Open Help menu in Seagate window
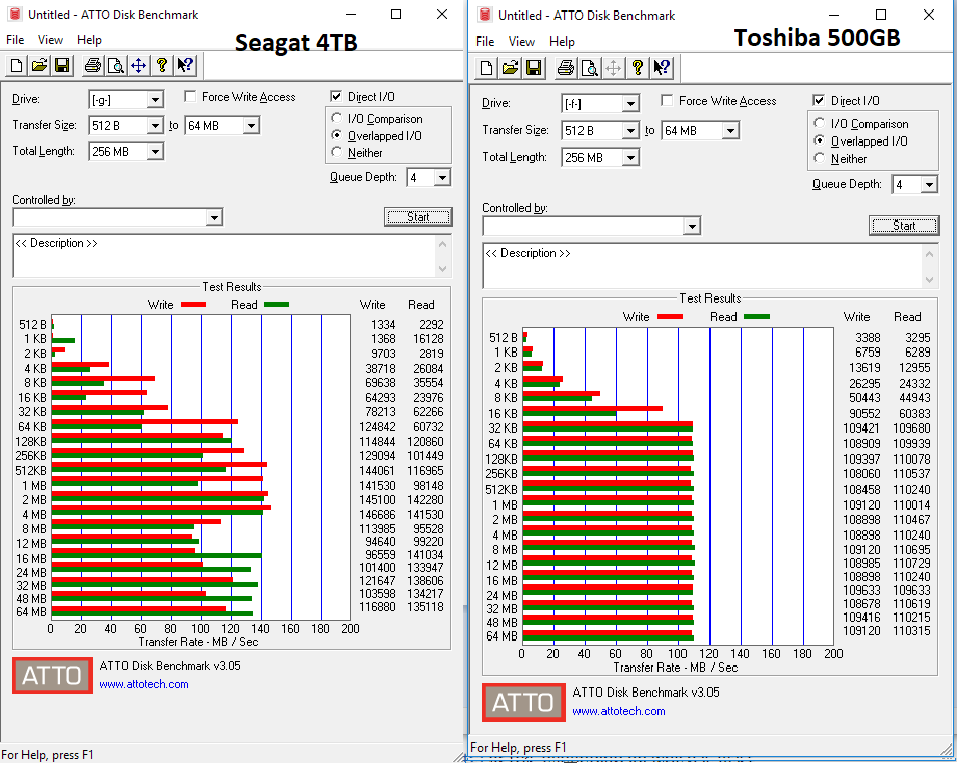The image size is (957, 763). point(89,40)
